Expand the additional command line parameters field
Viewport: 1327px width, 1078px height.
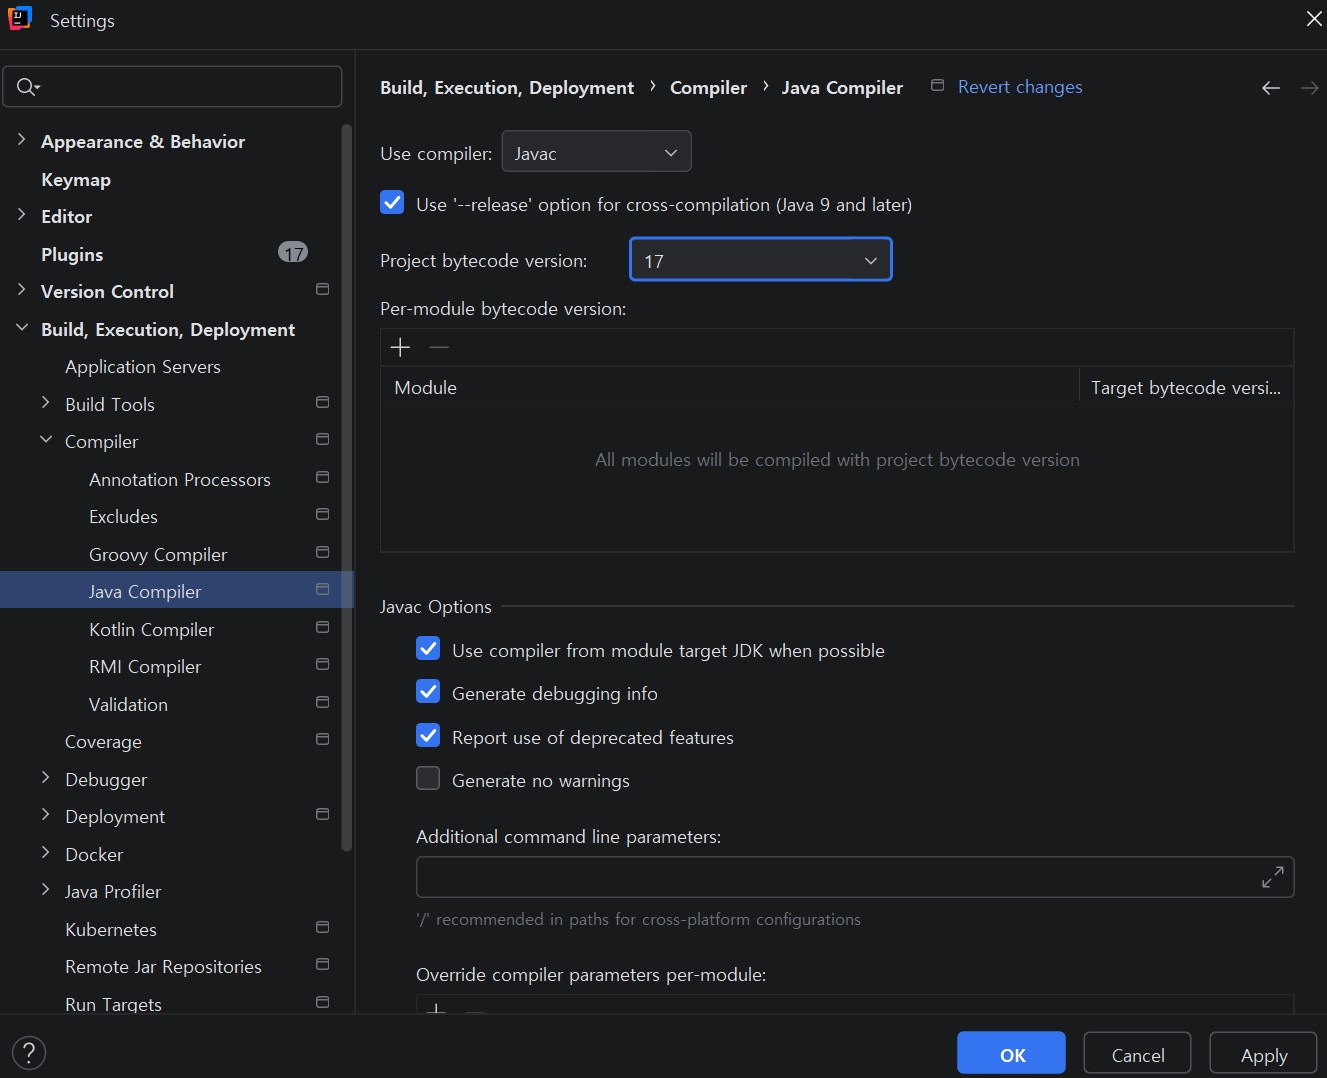click(x=1273, y=877)
